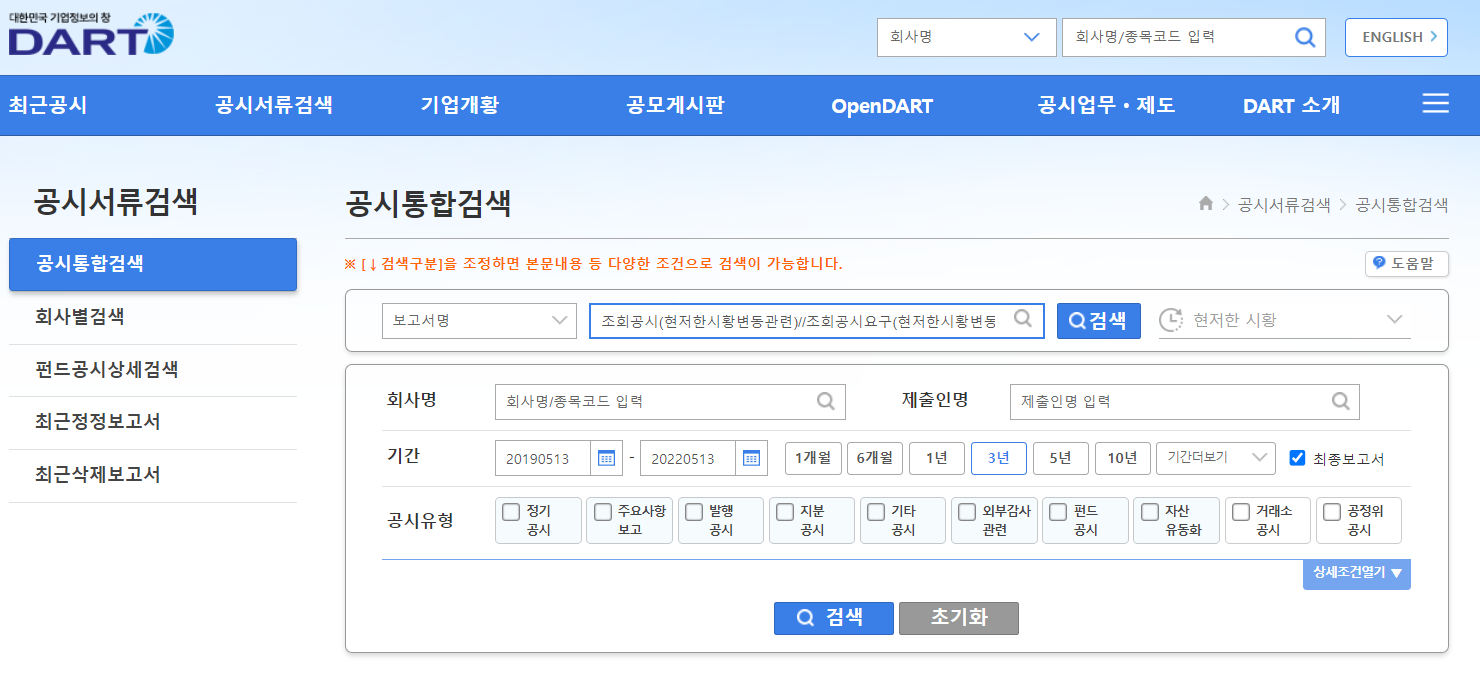Check the 발행공시 checkbox
Viewport: 1480px width, 674px height.
click(694, 512)
